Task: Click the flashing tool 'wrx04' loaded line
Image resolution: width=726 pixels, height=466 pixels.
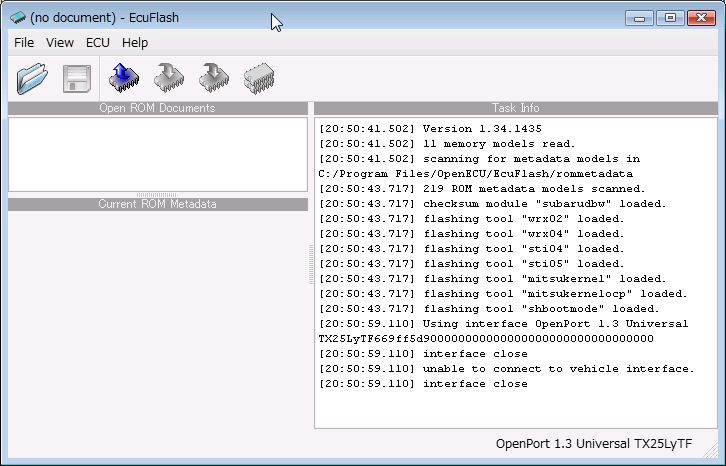Action: [x=472, y=234]
